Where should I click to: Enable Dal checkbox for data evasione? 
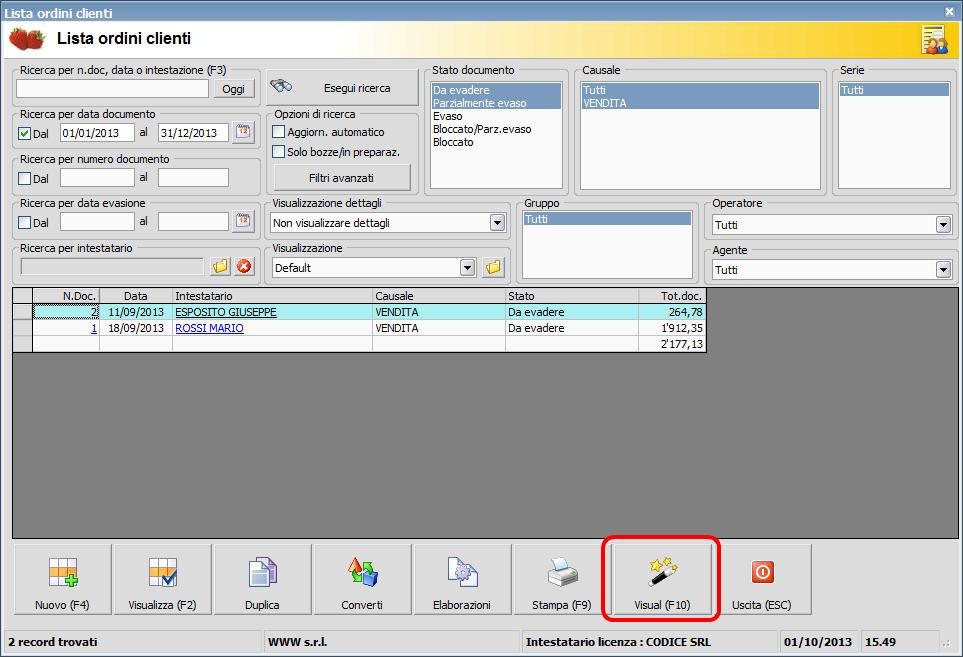[25, 223]
